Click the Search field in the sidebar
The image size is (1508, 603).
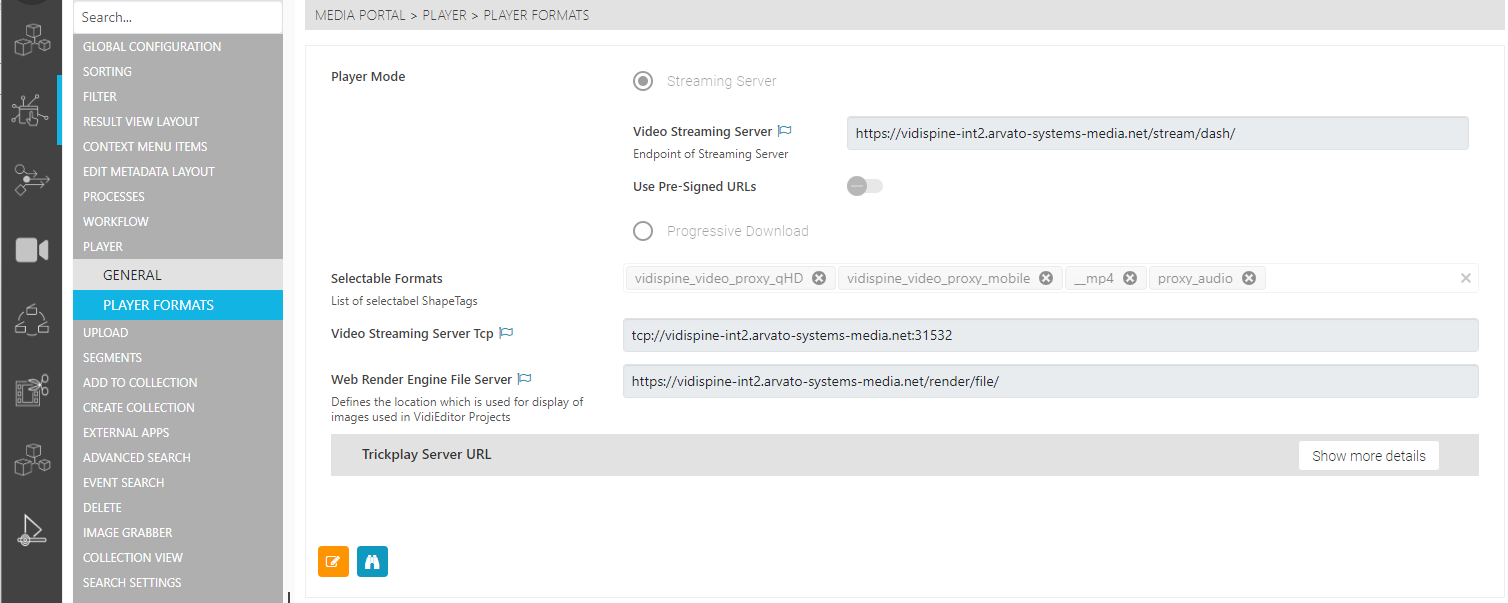coord(178,17)
